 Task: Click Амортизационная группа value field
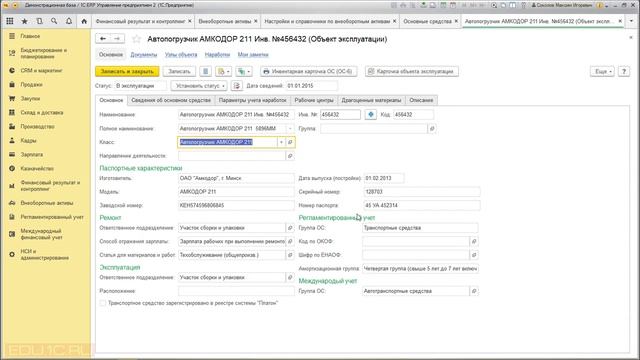[420, 269]
